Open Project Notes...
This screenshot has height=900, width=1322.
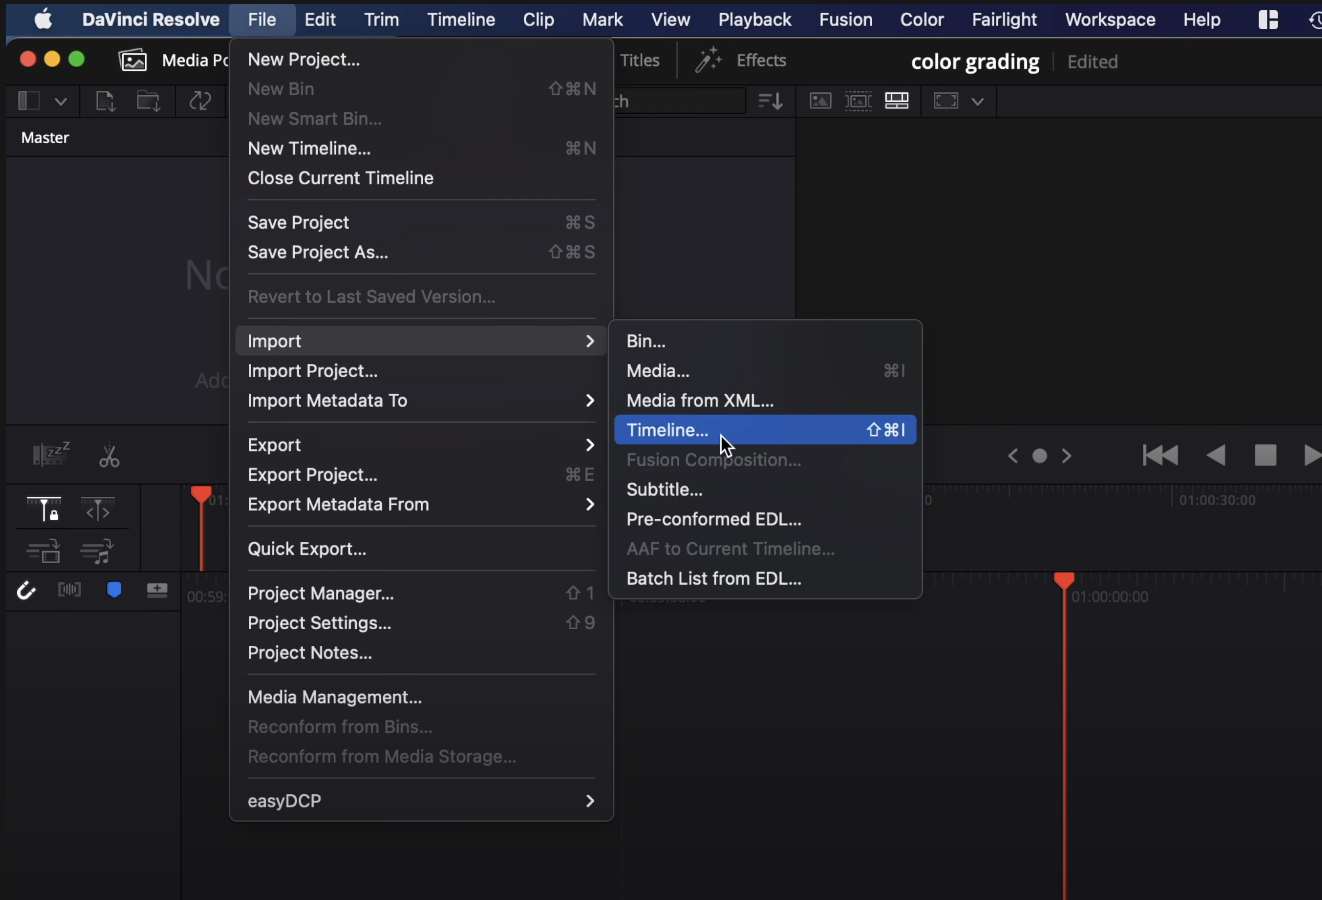pyautogui.click(x=421, y=653)
